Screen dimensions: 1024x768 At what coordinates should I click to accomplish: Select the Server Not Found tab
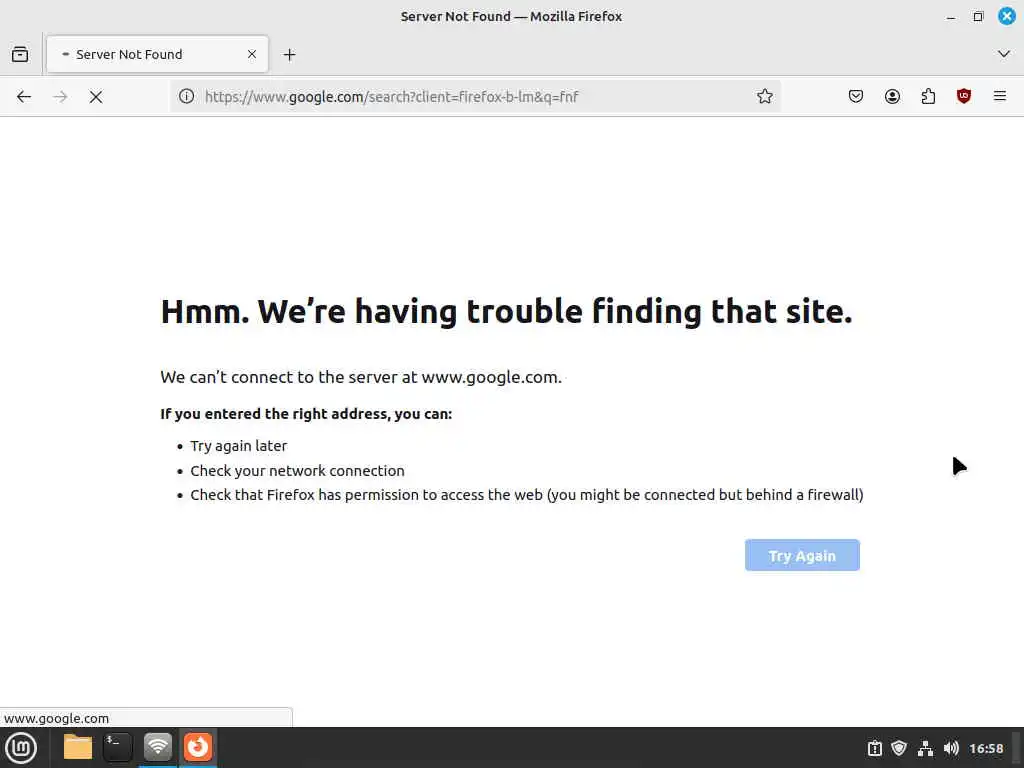[x=157, y=54]
